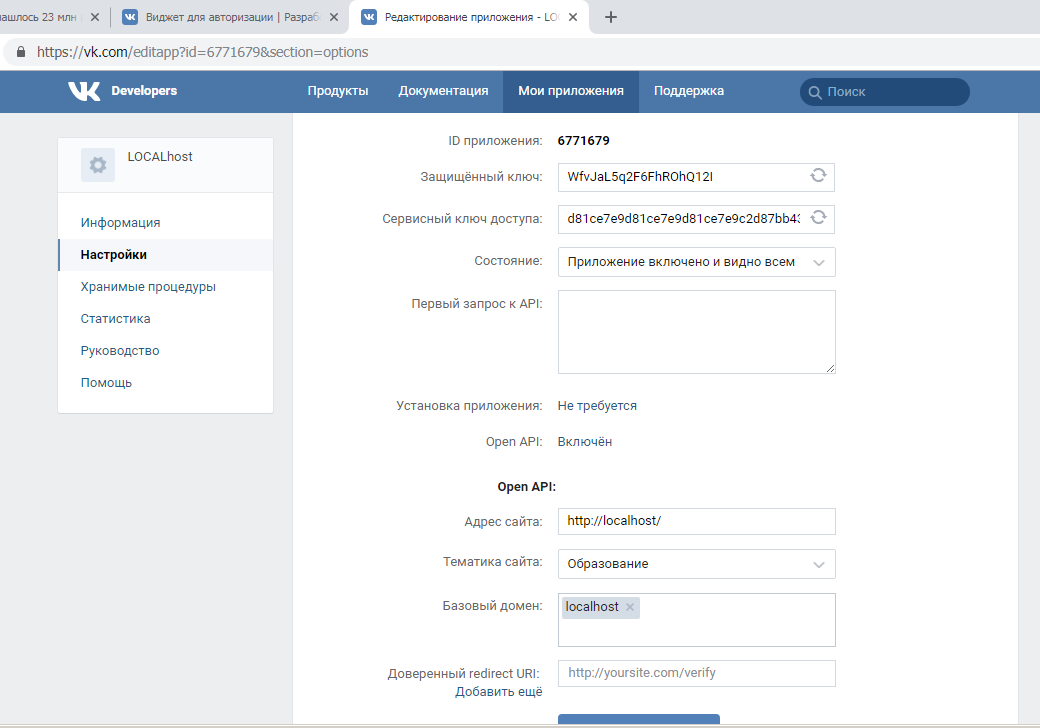Click the Не требуется installation link
The image size is (1040, 728).
(x=597, y=406)
